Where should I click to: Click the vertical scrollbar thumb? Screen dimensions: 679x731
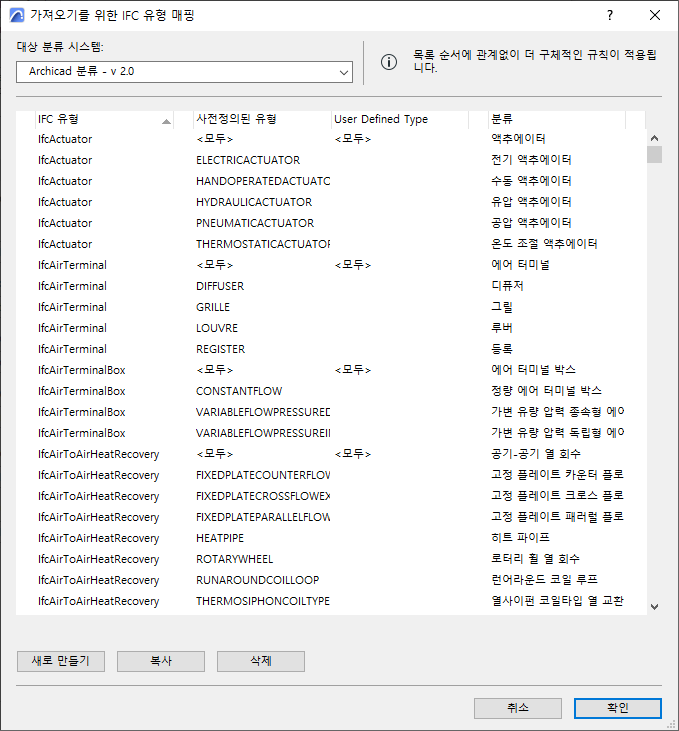point(654,154)
